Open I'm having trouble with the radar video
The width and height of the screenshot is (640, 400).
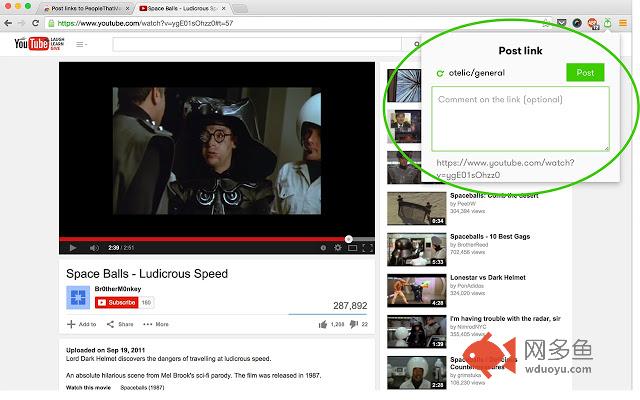(x=505, y=318)
